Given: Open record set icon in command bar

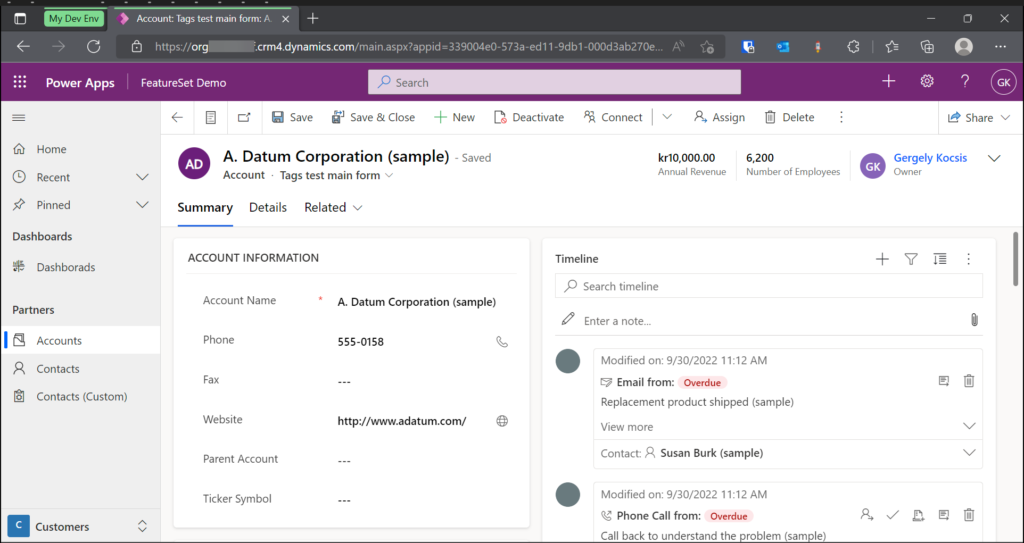Looking at the screenshot, I should (210, 118).
